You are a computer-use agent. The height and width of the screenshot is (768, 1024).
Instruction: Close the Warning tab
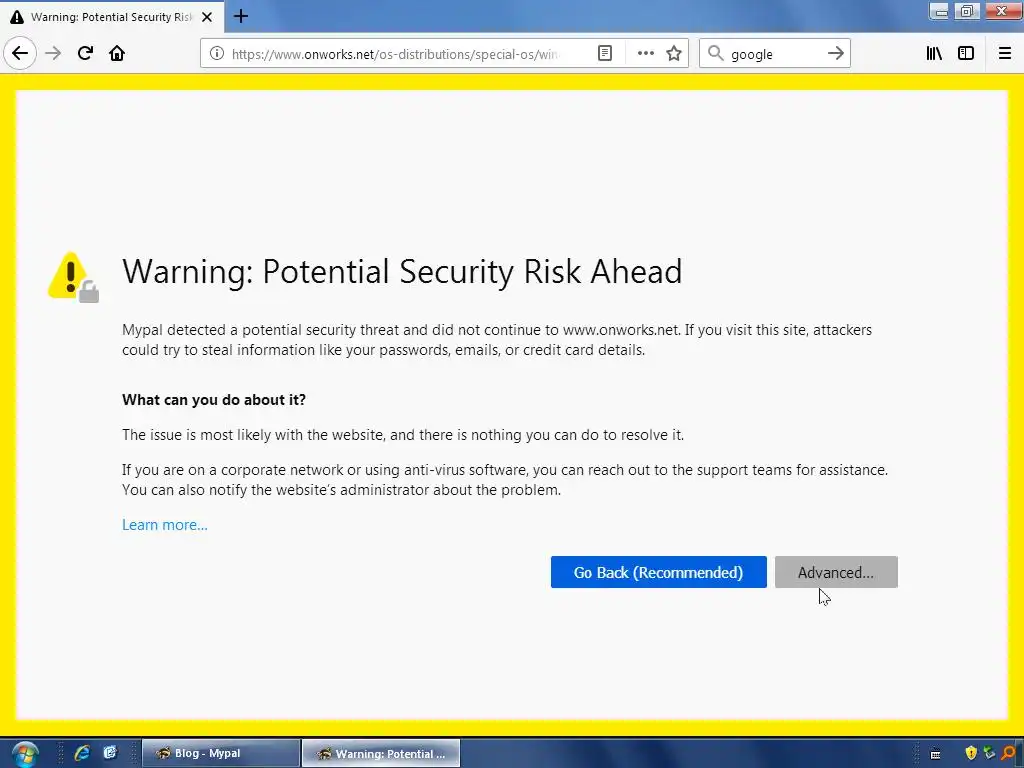(207, 17)
